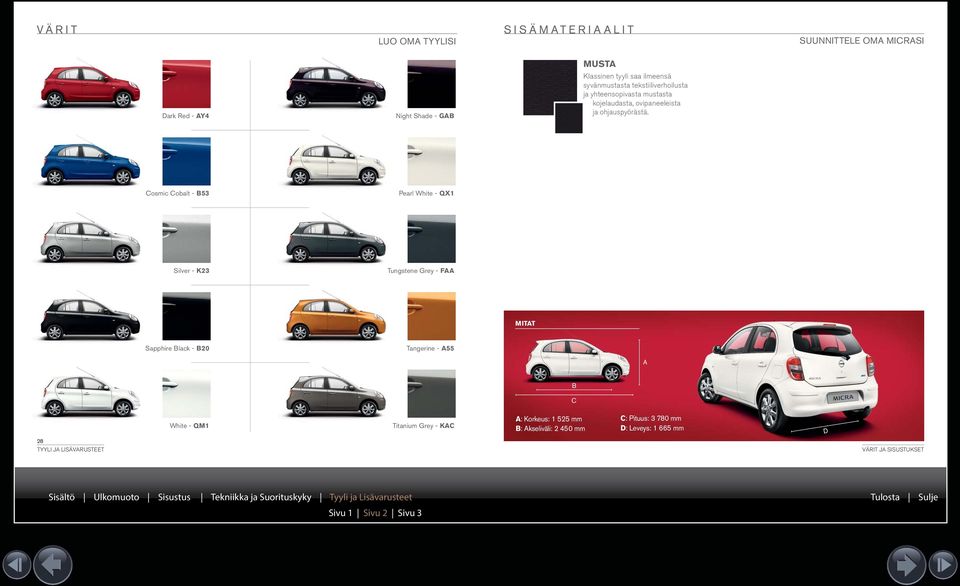Click the "Silver - K23" label
The height and width of the screenshot is (586, 960).
[x=192, y=271]
